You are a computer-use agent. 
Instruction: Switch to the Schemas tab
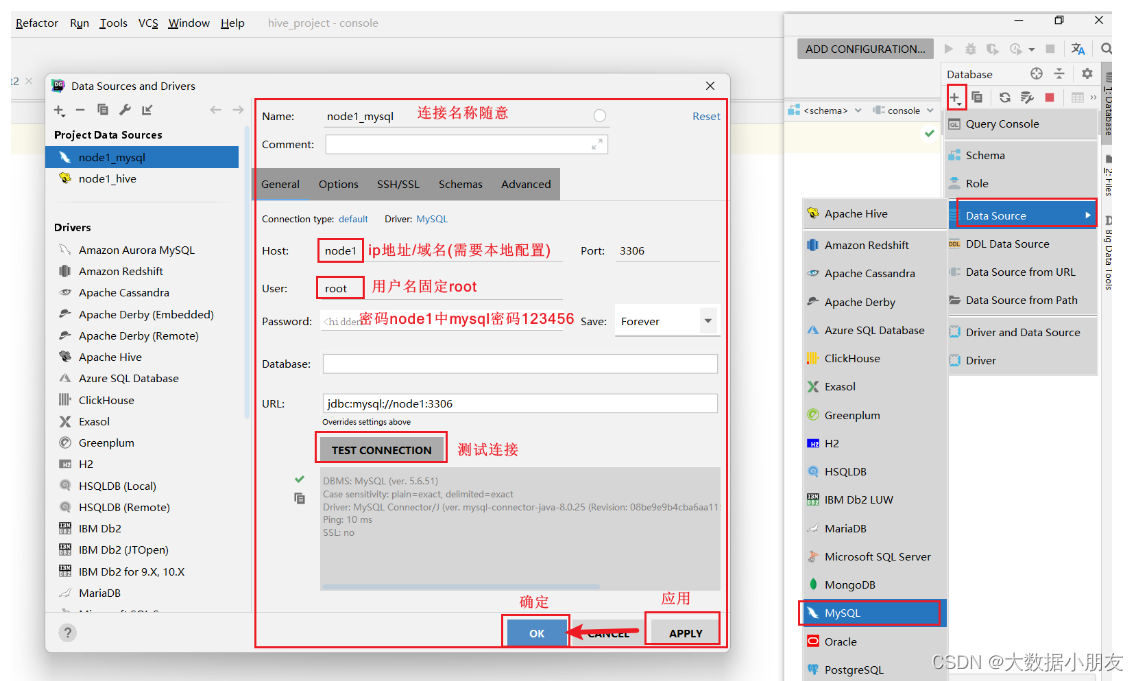tap(461, 184)
